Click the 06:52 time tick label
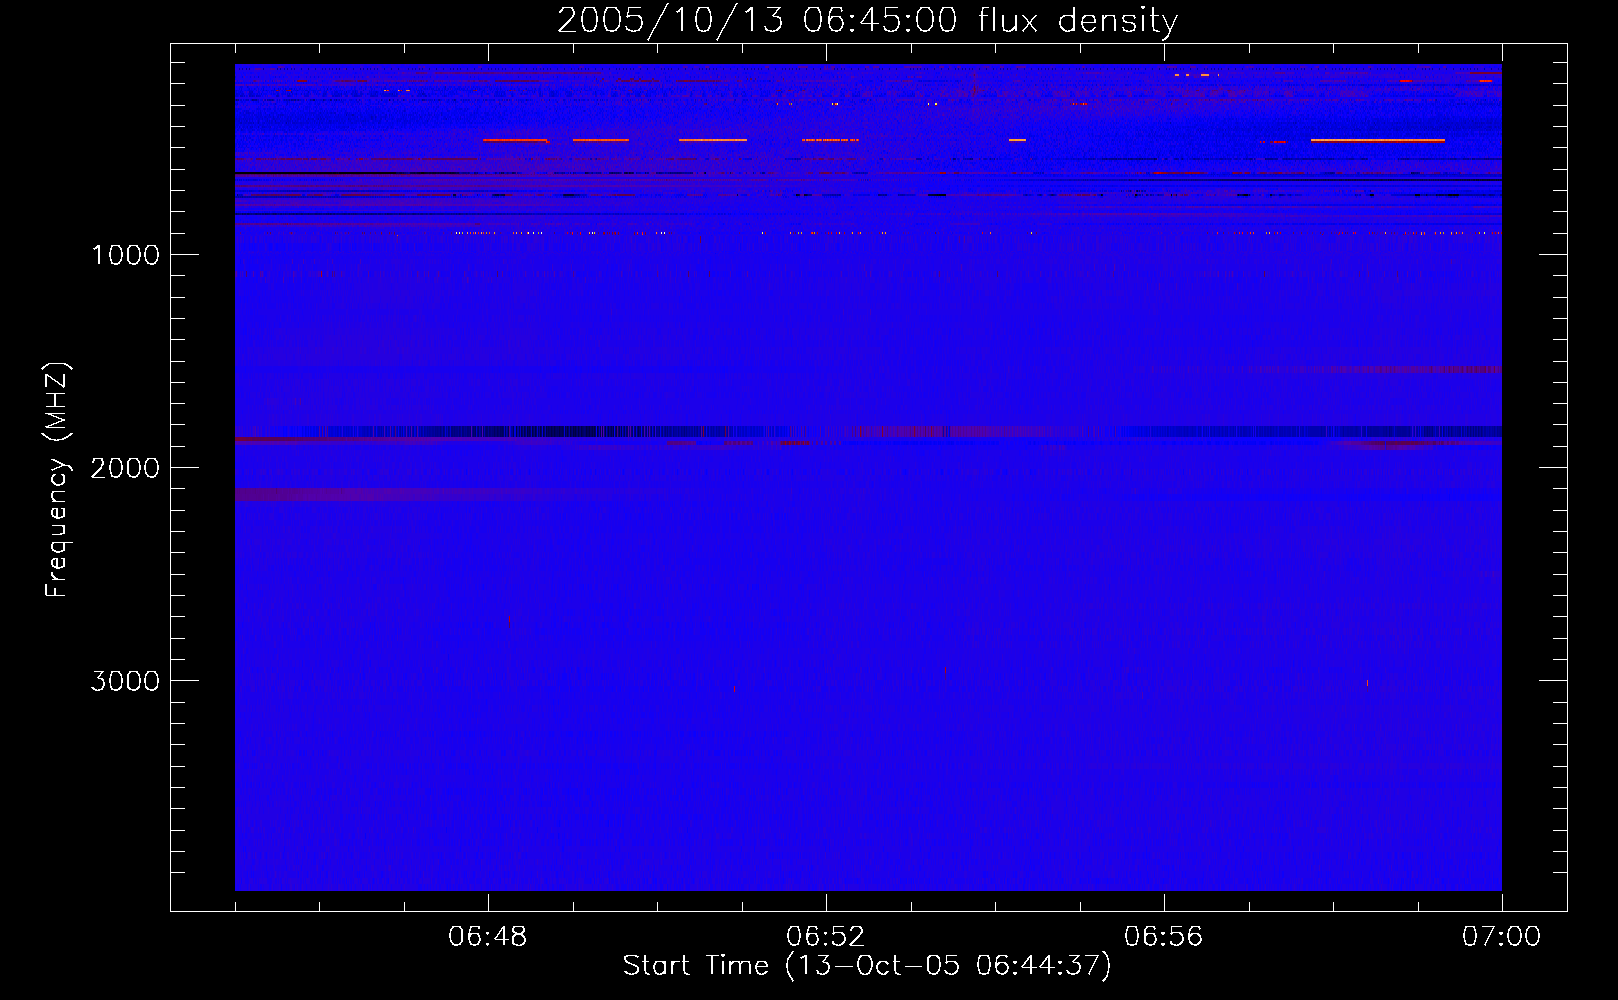The height and width of the screenshot is (1000, 1618). (826, 937)
